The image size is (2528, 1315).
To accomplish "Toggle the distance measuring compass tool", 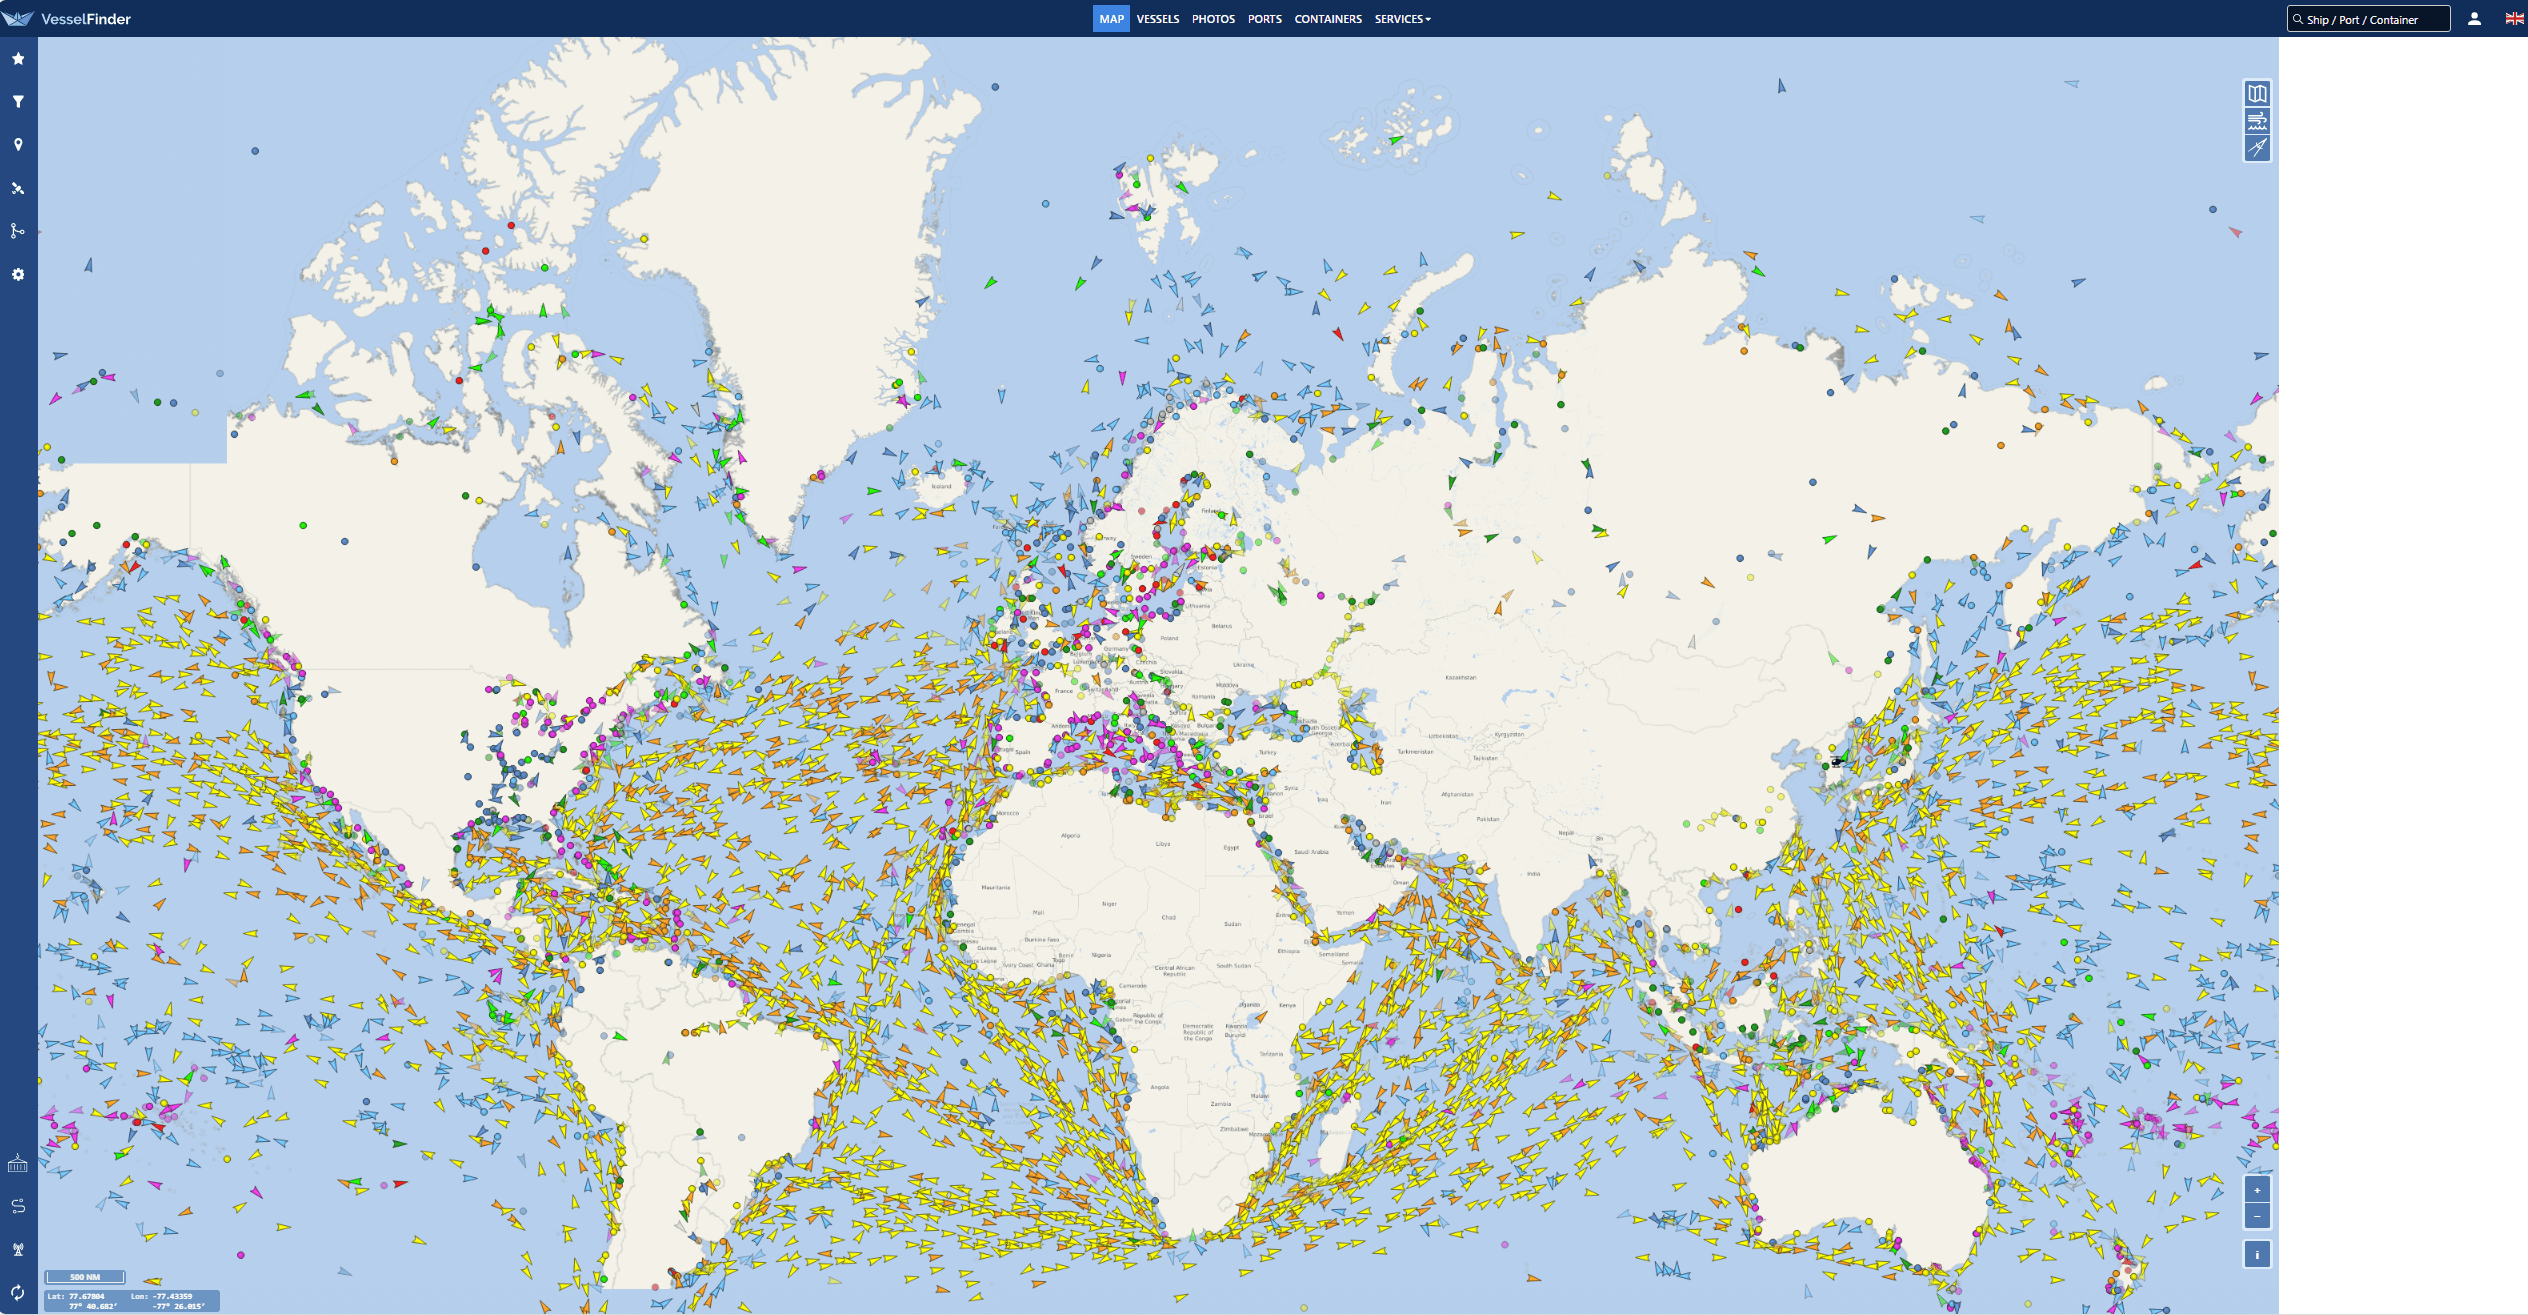I will coord(2257,148).
